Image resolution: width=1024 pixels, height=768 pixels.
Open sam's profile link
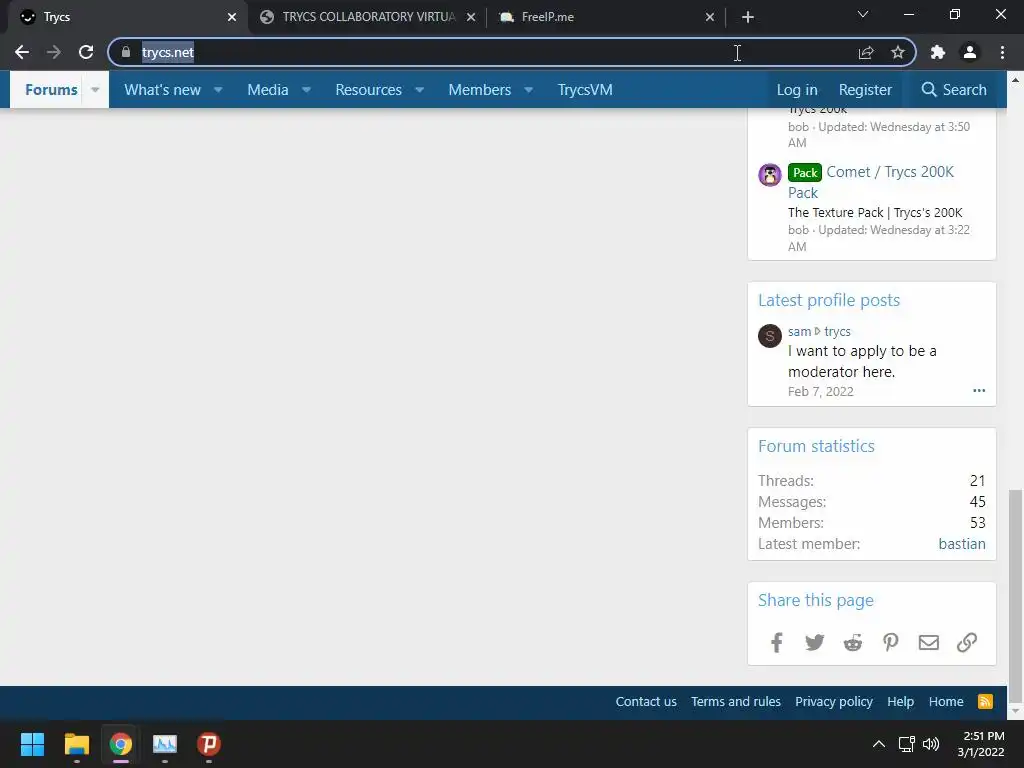click(799, 332)
